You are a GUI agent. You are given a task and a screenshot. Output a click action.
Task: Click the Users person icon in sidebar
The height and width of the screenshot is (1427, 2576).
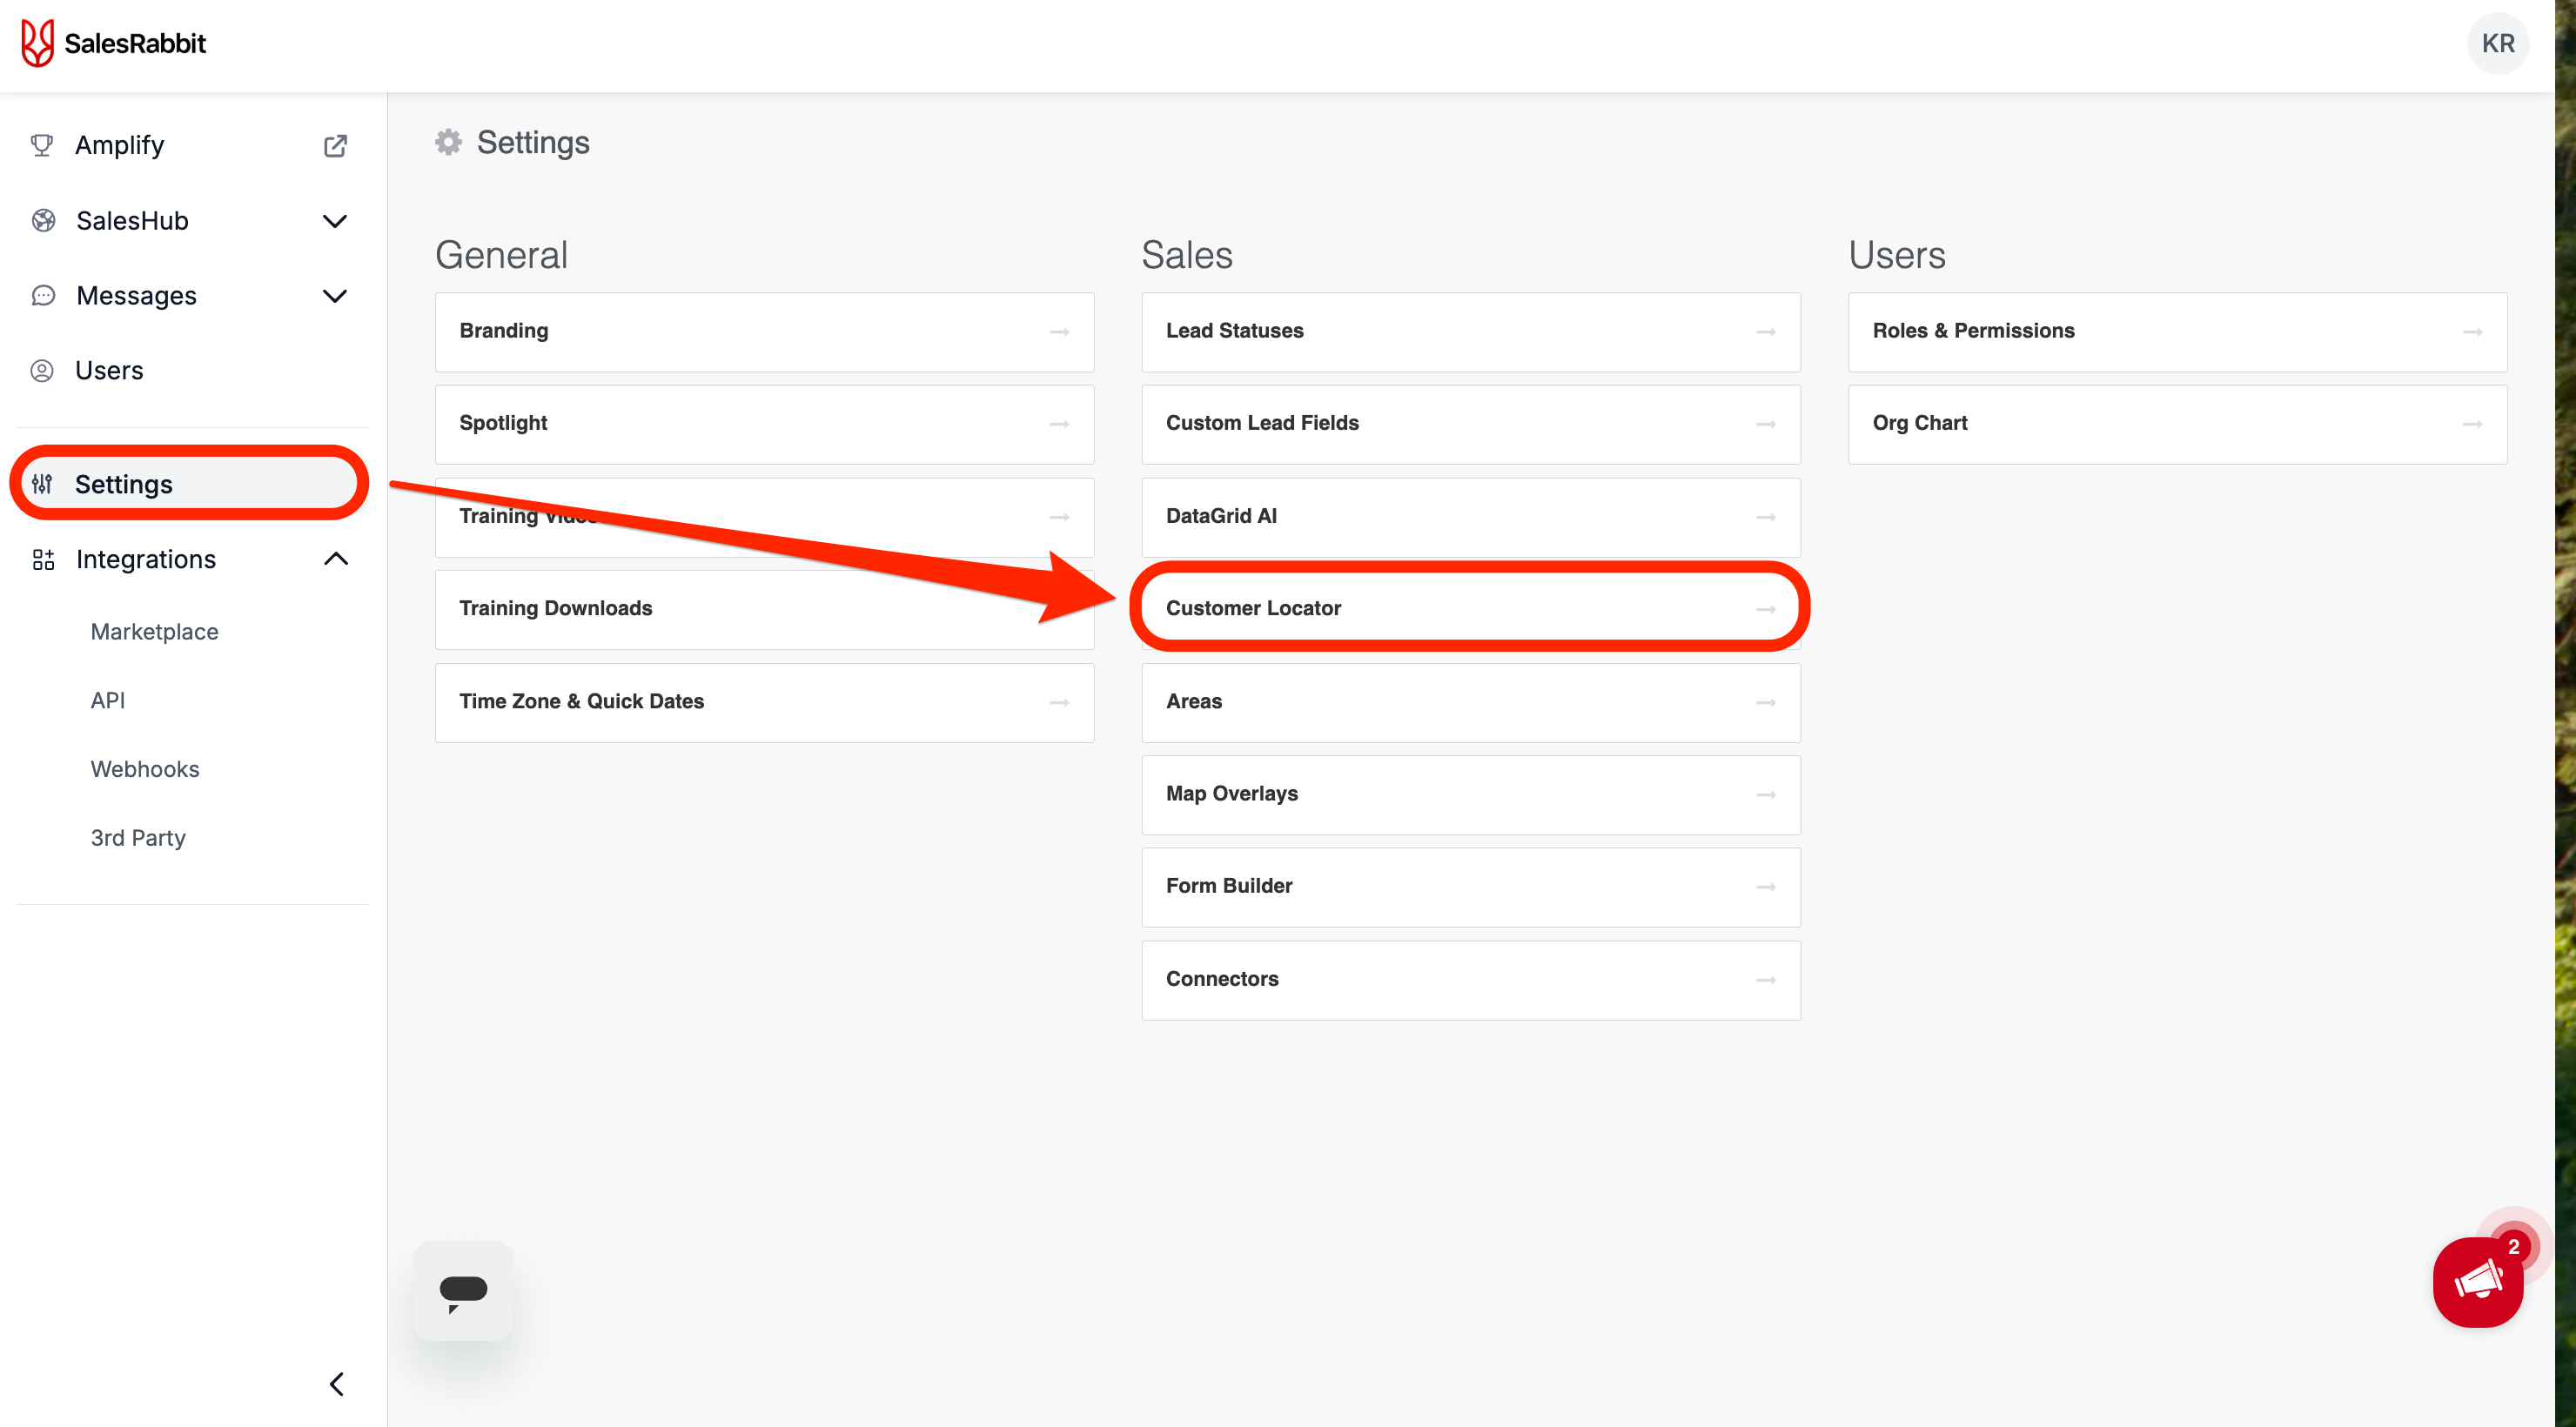[x=42, y=371]
